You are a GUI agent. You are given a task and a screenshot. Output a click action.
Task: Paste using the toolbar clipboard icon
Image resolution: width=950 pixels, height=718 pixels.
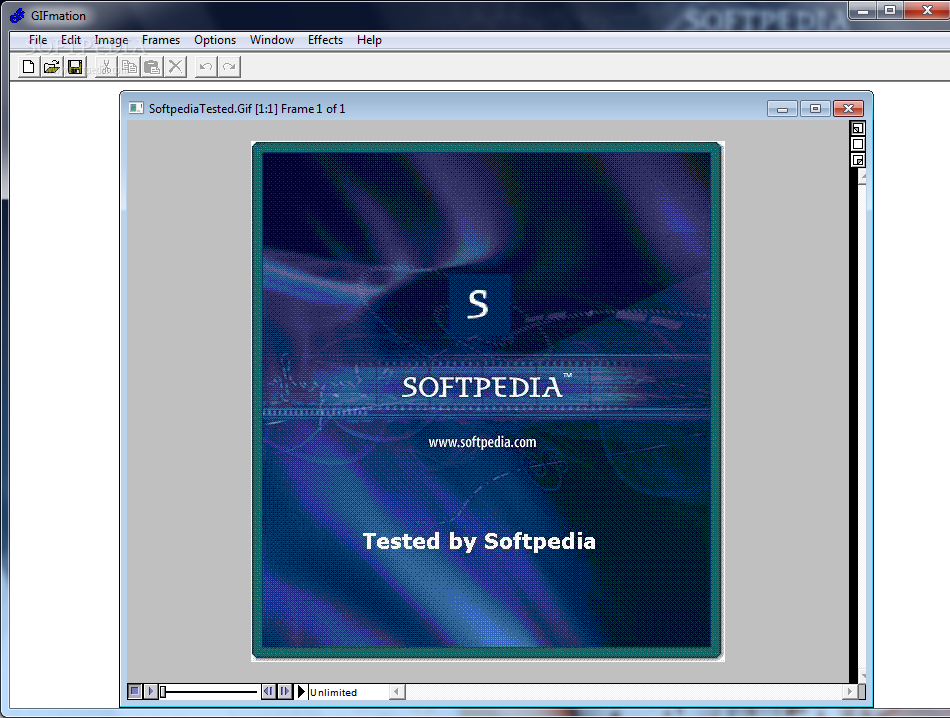(x=152, y=67)
